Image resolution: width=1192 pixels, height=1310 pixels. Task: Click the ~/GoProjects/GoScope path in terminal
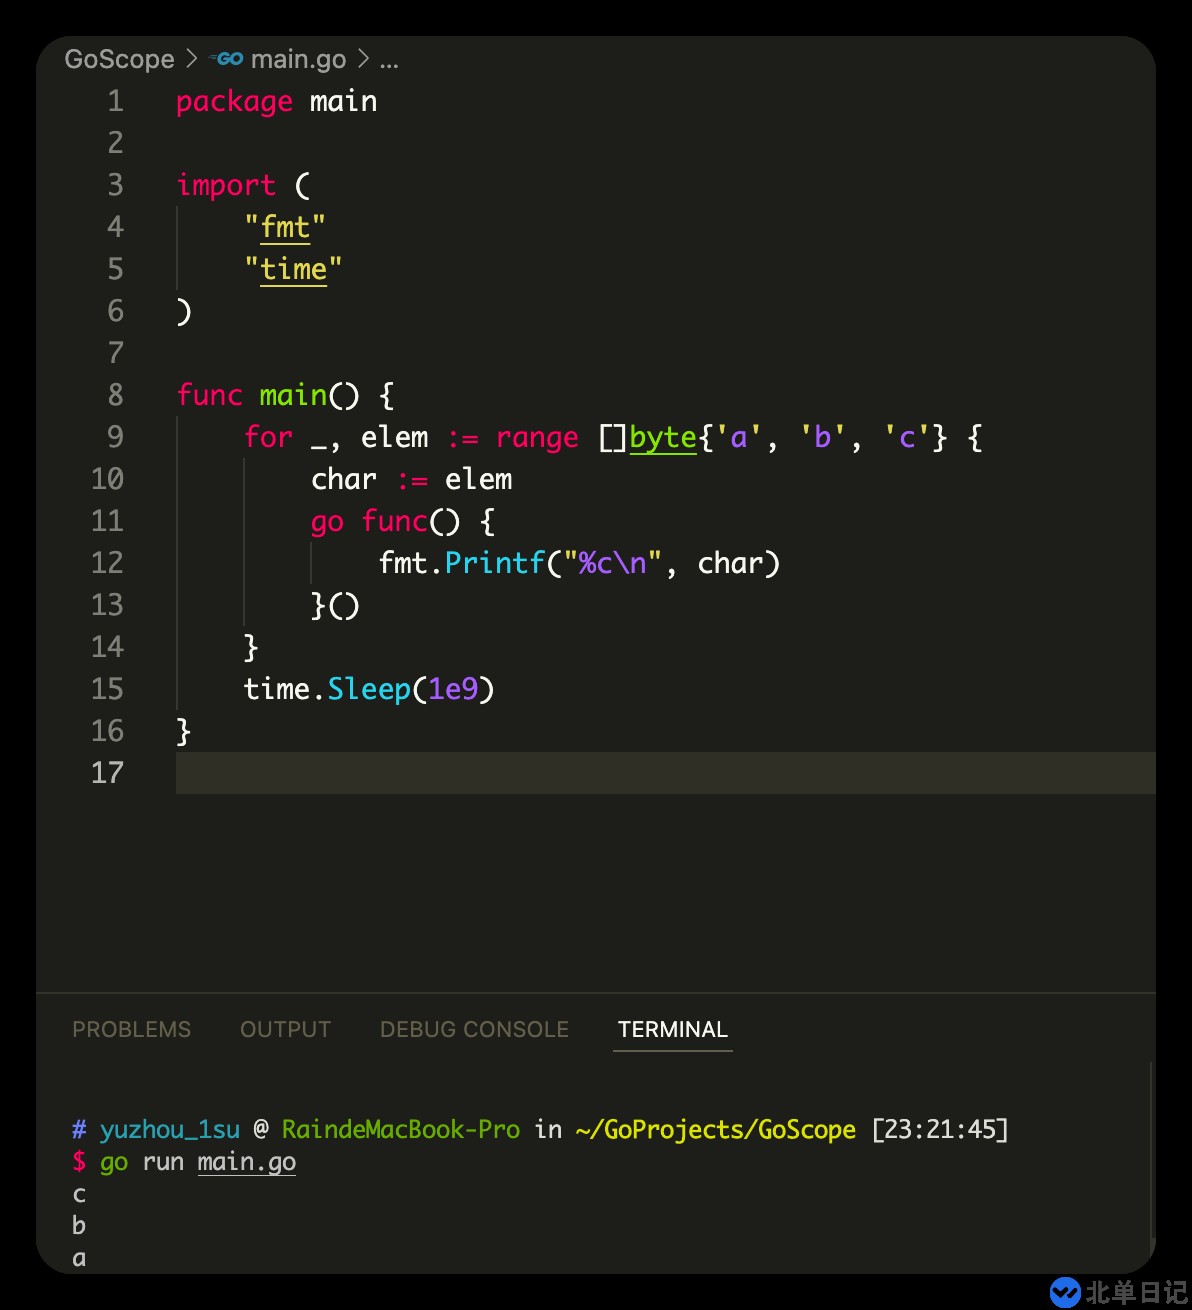(715, 1129)
